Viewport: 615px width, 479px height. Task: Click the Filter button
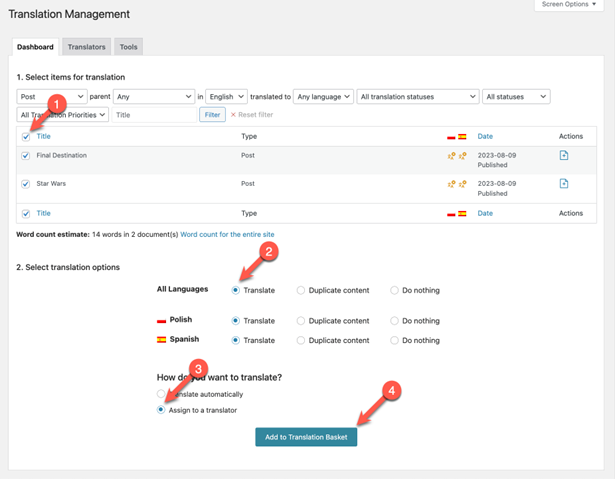pos(212,115)
